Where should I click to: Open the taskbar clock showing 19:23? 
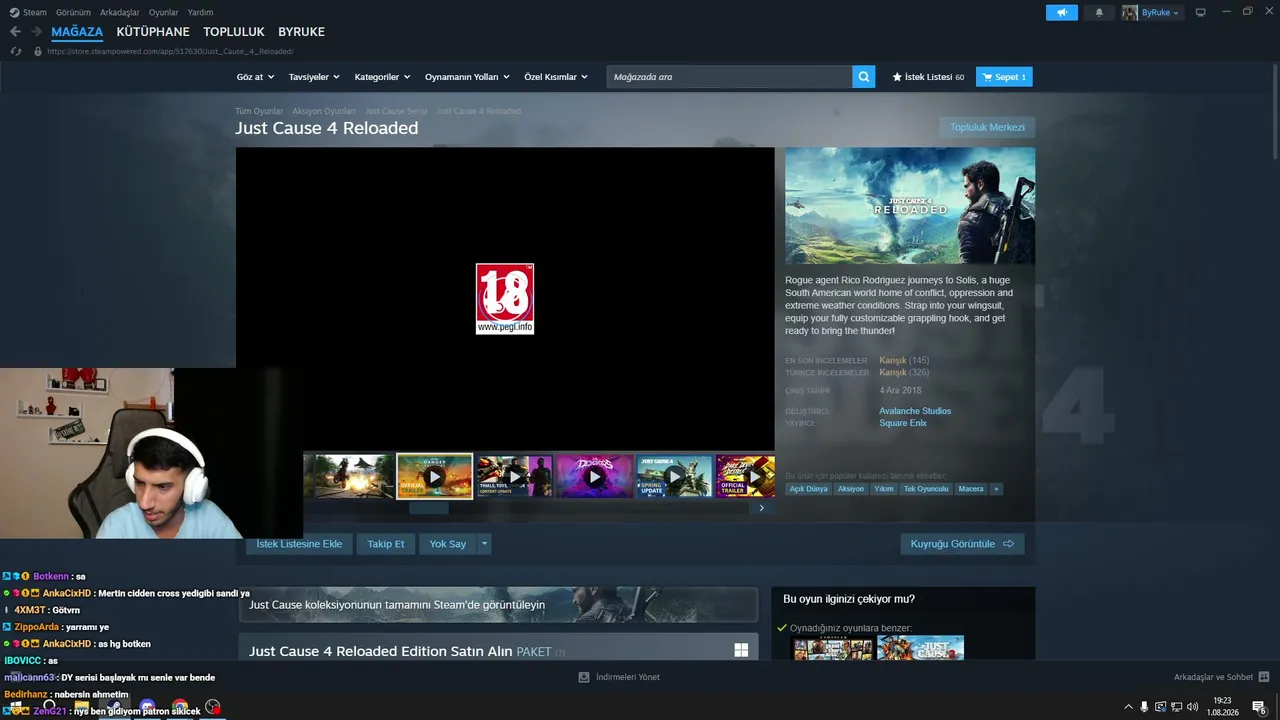pyautogui.click(x=1222, y=706)
